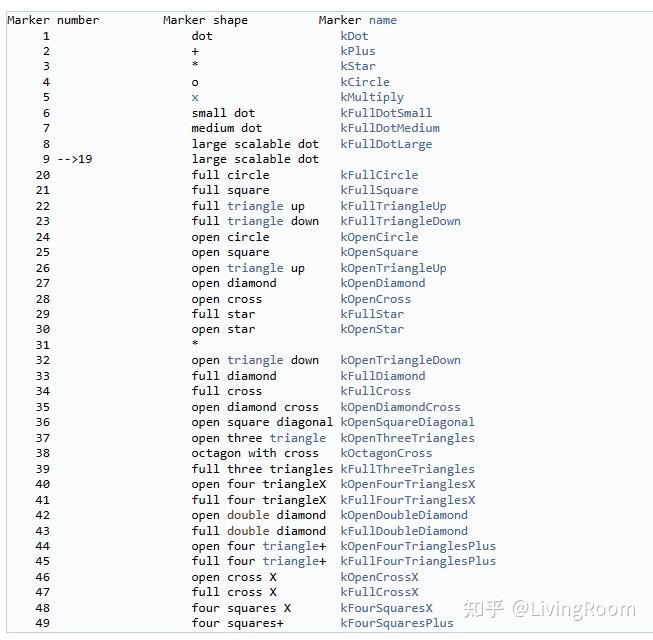Viewport: 653px width, 640px height.
Task: Click the kOpenDiamondCross marker name
Action: click(x=400, y=407)
